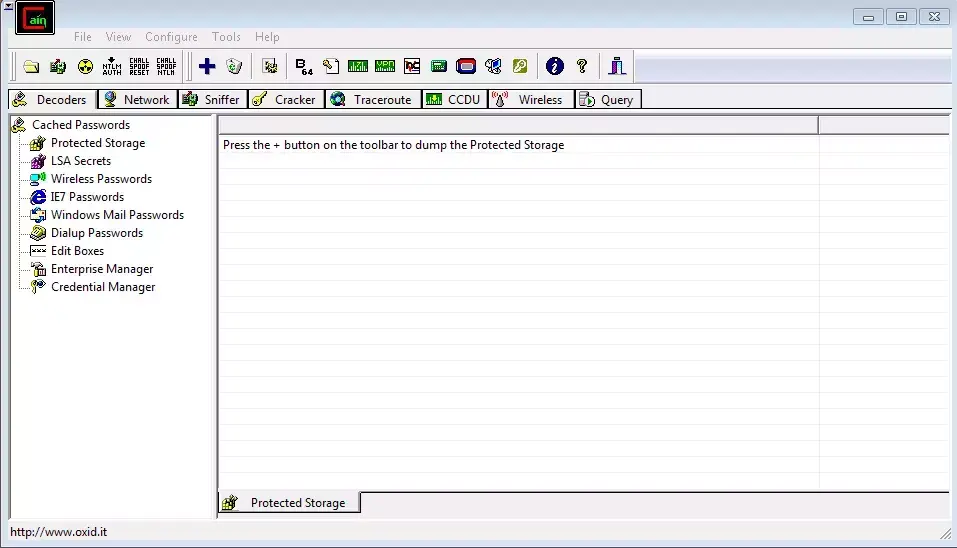Switch to the CCDU tab
Viewport: 957px width, 548px height.
455,99
